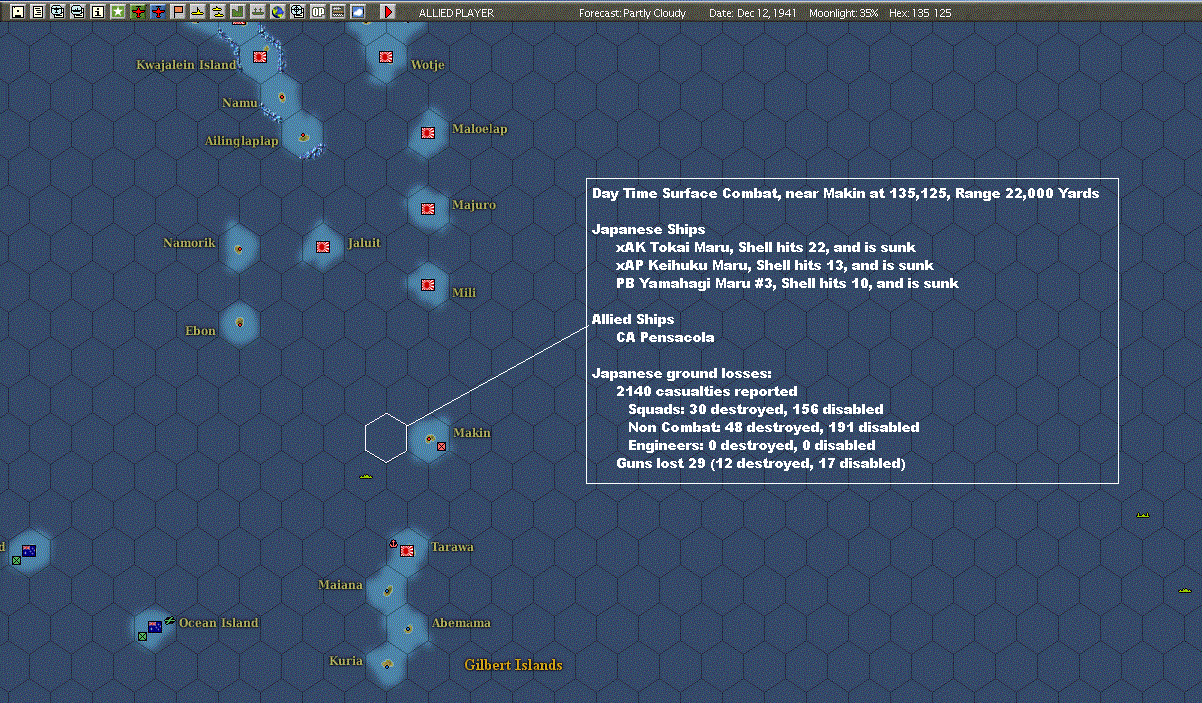
Task: Click the Ocean Island map label
Action: (x=219, y=623)
